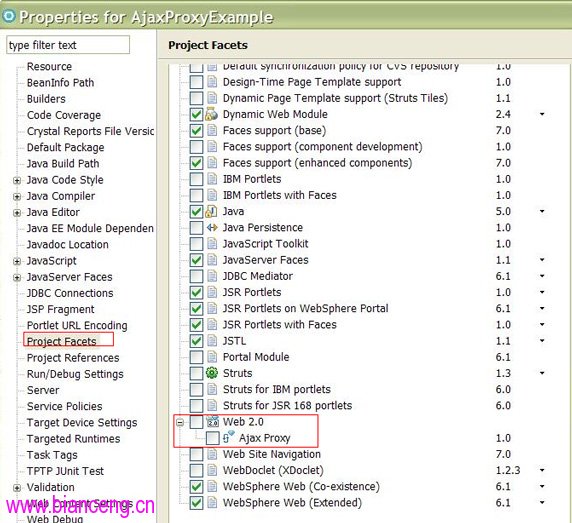This screenshot has width=572, height=523.
Task: Open the Java Build Path page
Action: coord(63,163)
